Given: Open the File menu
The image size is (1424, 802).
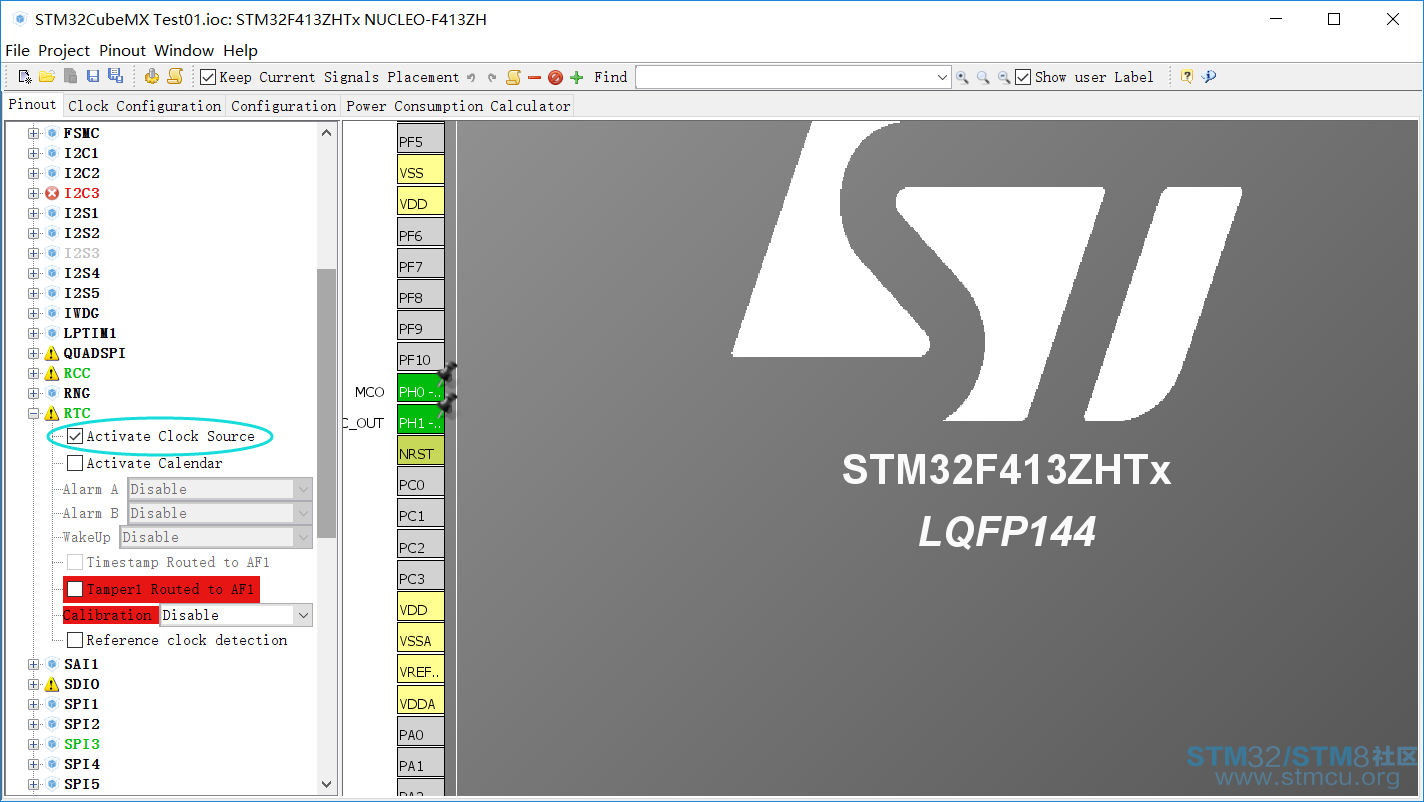Looking at the screenshot, I should pos(17,50).
